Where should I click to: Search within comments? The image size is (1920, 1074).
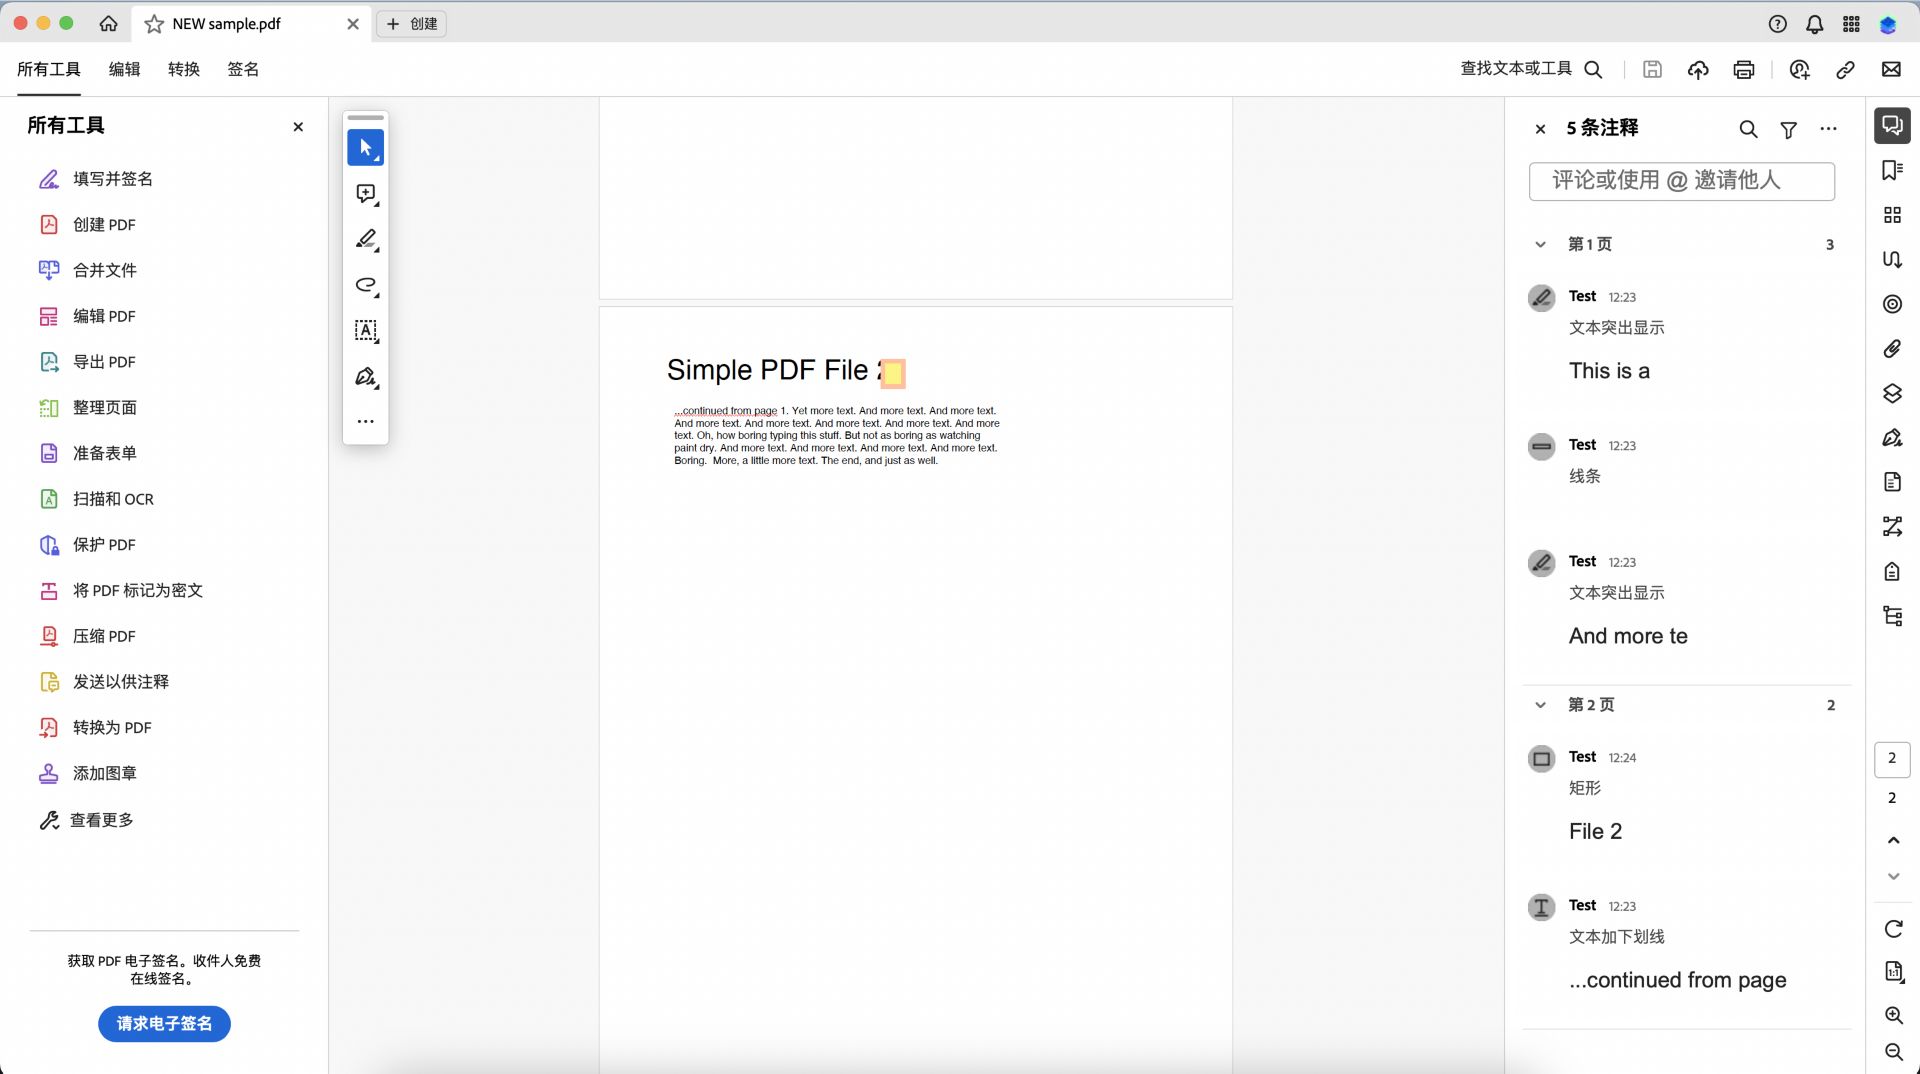click(1748, 129)
